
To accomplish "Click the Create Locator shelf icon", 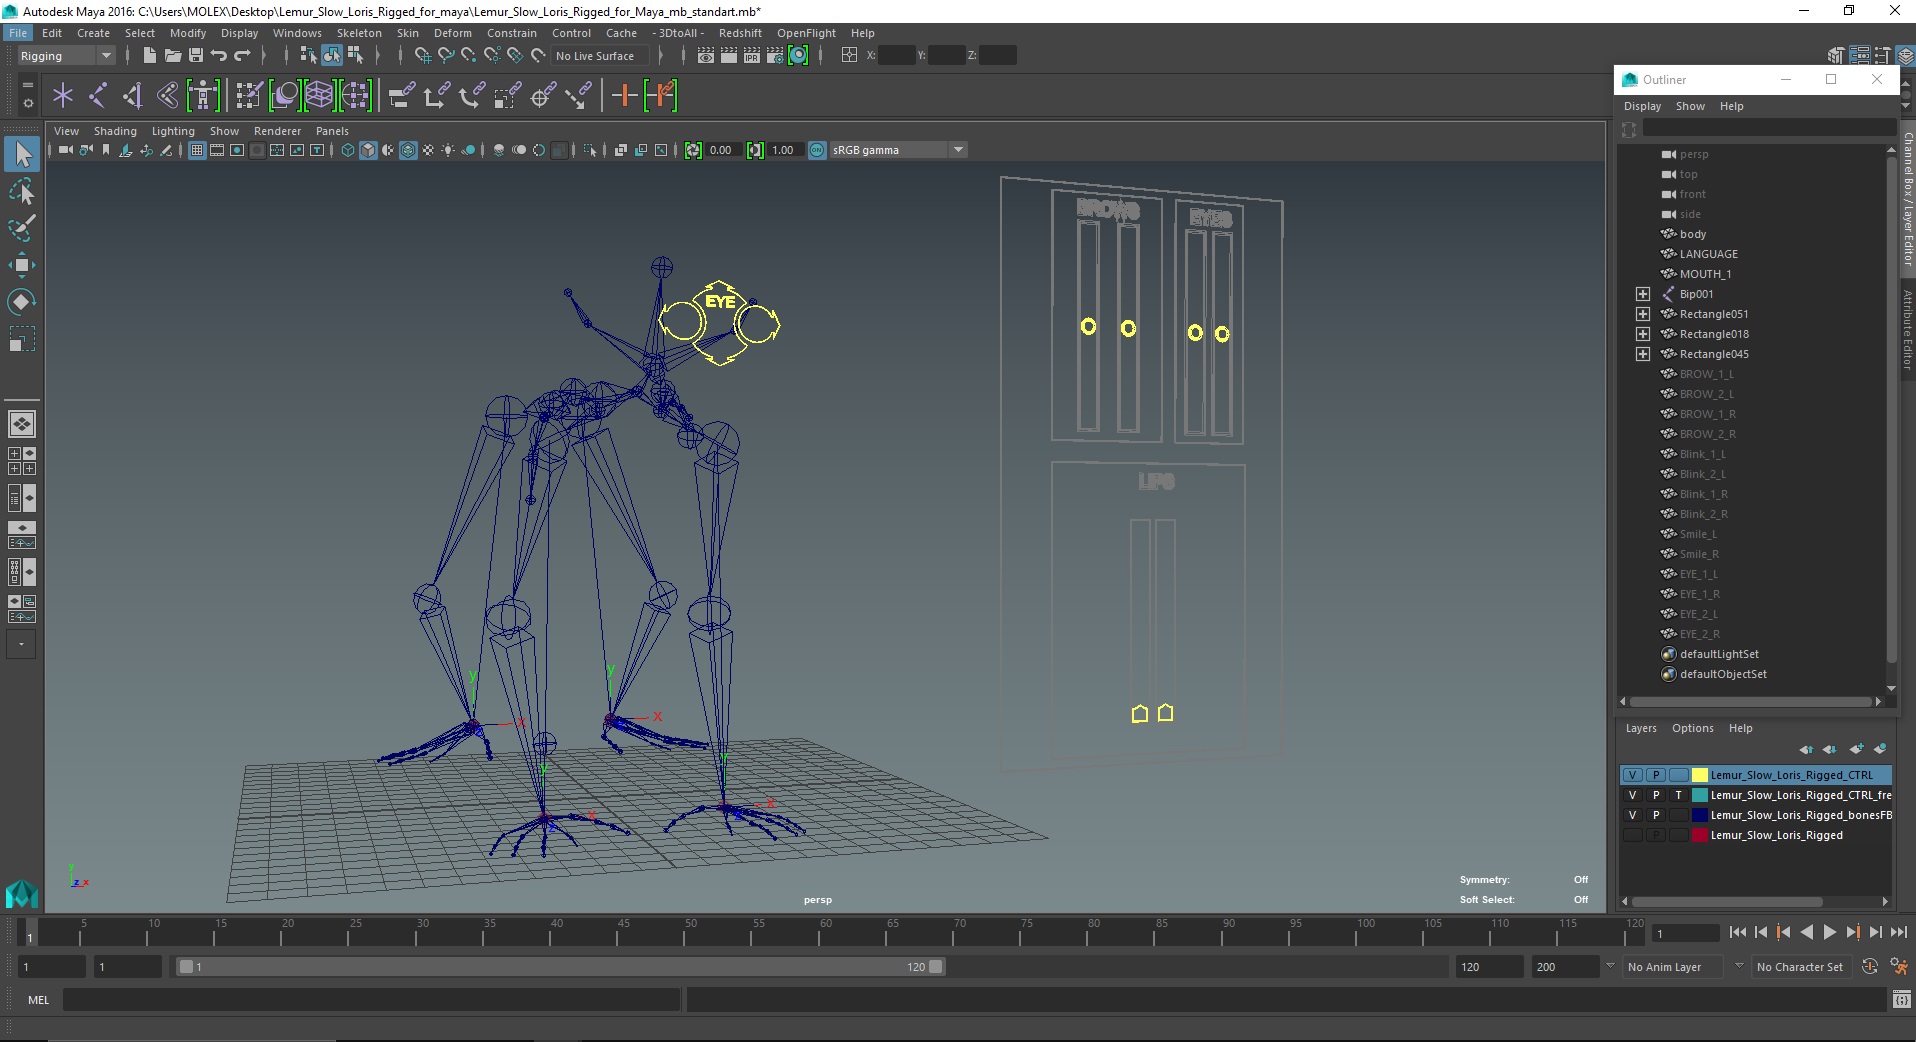I will tap(63, 96).
